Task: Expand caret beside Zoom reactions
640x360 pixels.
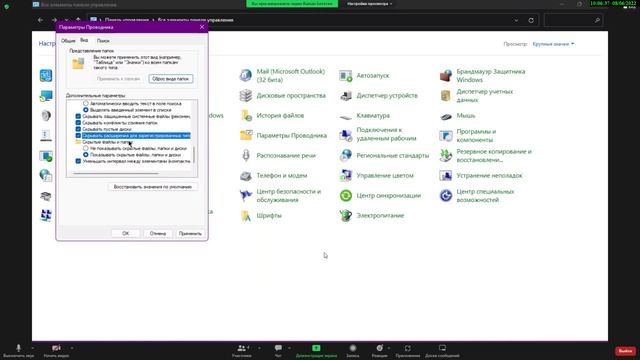Action: [389, 348]
